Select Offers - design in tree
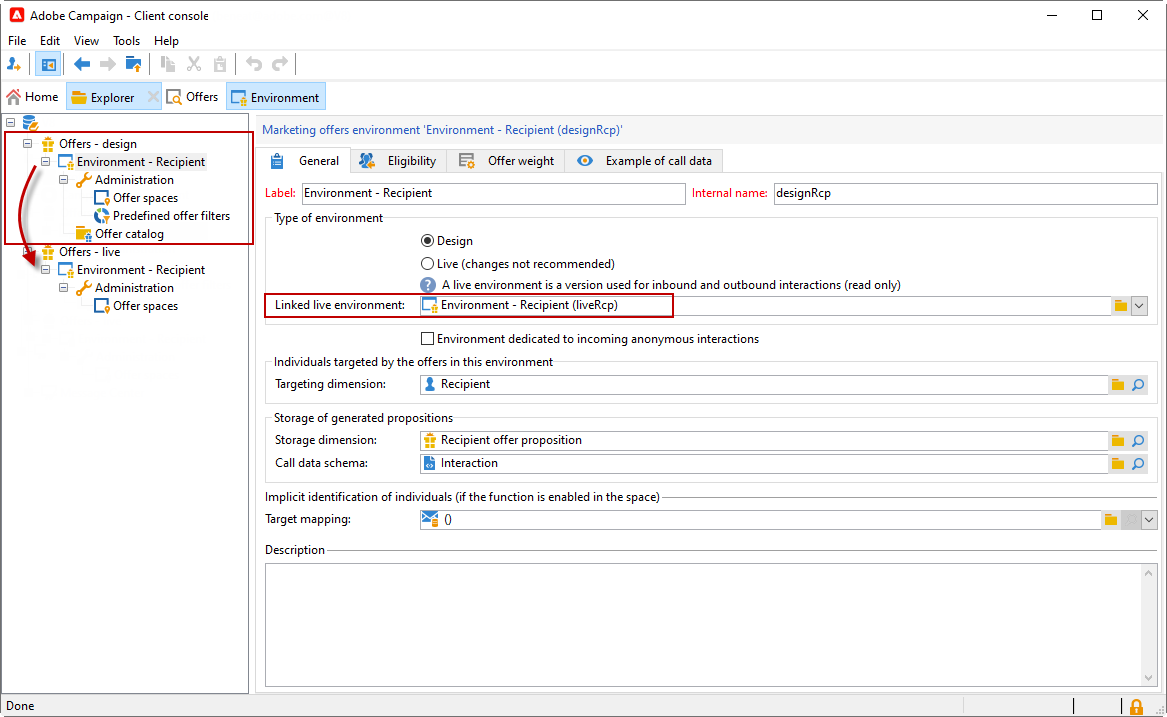Image resolution: width=1167 pixels, height=717 pixels. pos(97,144)
